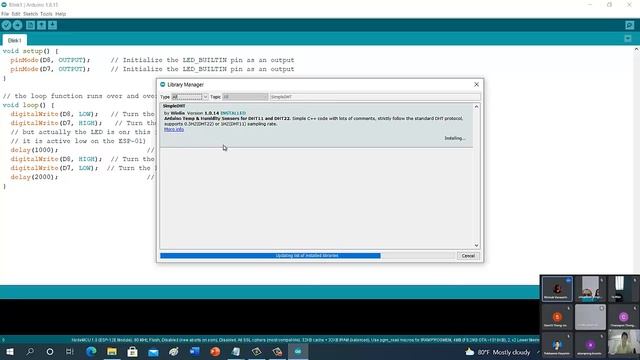Open the File menu
The height and width of the screenshot is (360, 640).
pyautogui.click(x=5, y=14)
